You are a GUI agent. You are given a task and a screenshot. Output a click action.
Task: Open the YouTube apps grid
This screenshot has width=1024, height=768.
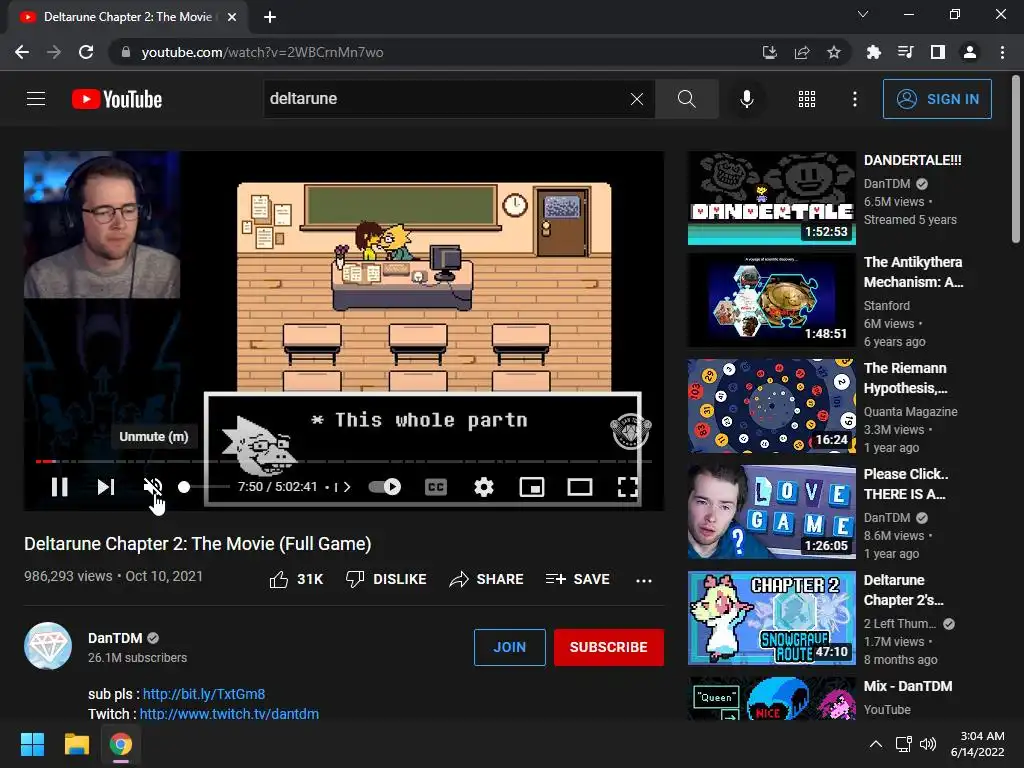coord(807,99)
